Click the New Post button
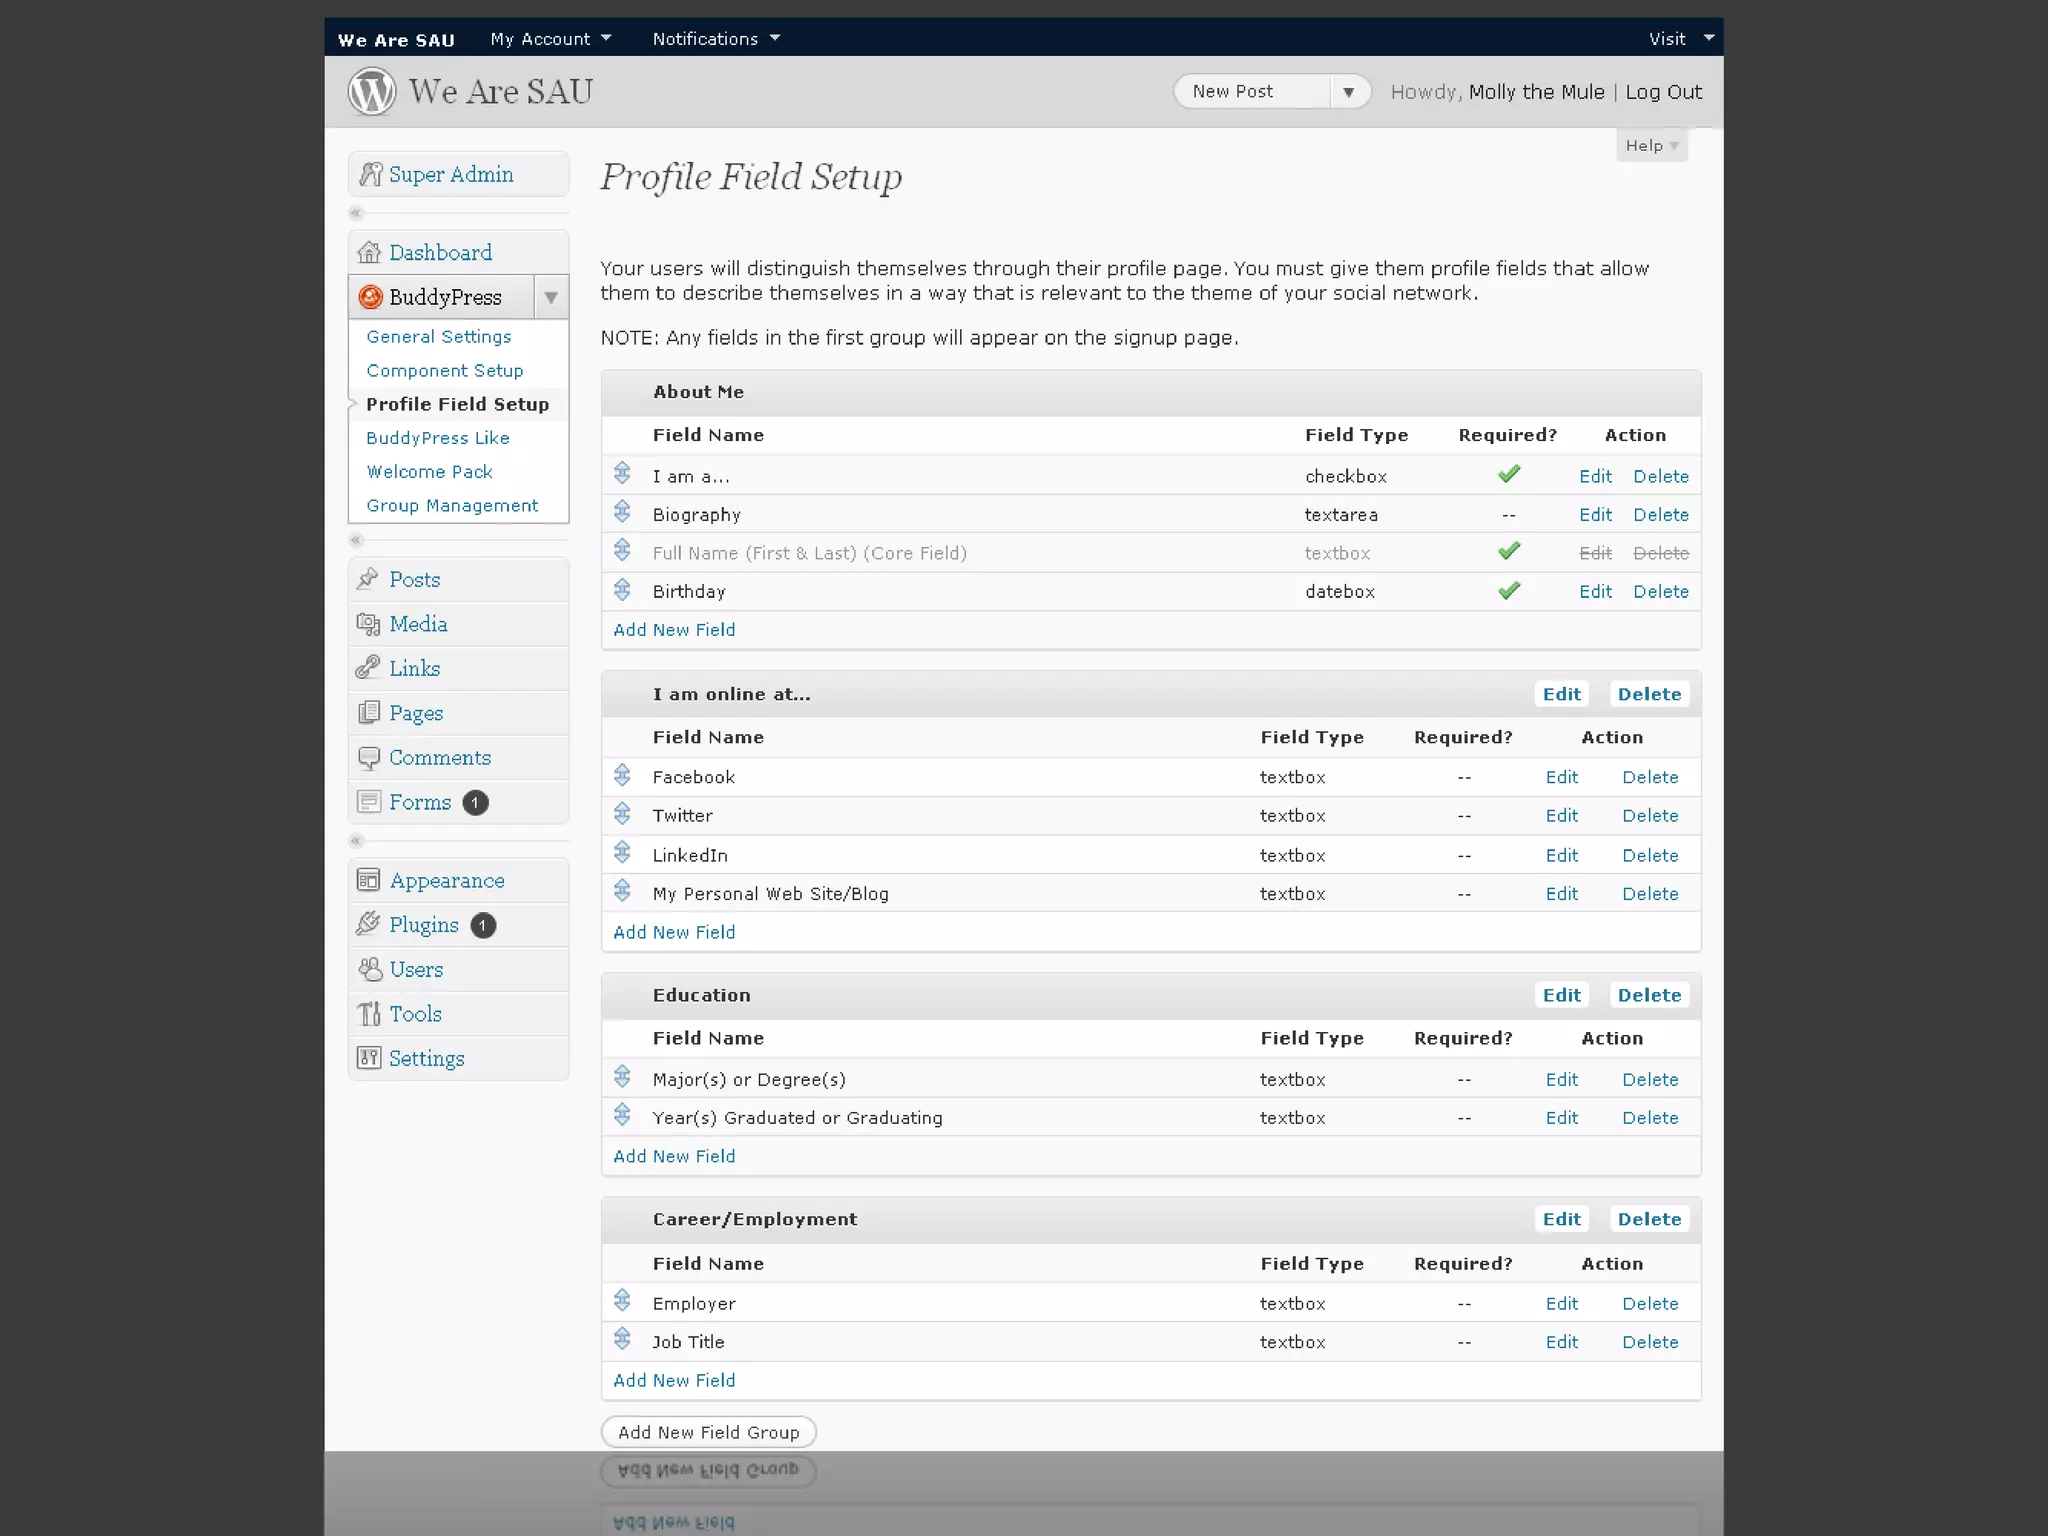 click(x=1252, y=92)
